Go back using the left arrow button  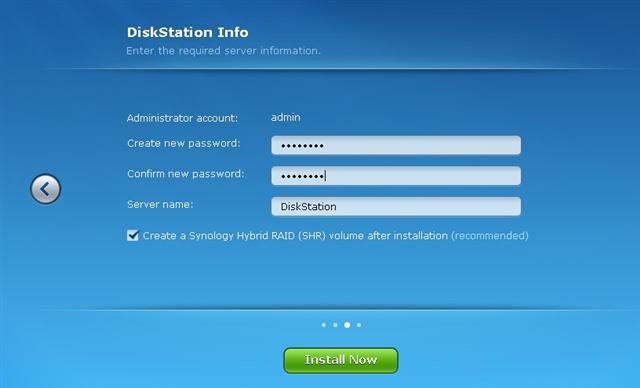pyautogui.click(x=46, y=189)
